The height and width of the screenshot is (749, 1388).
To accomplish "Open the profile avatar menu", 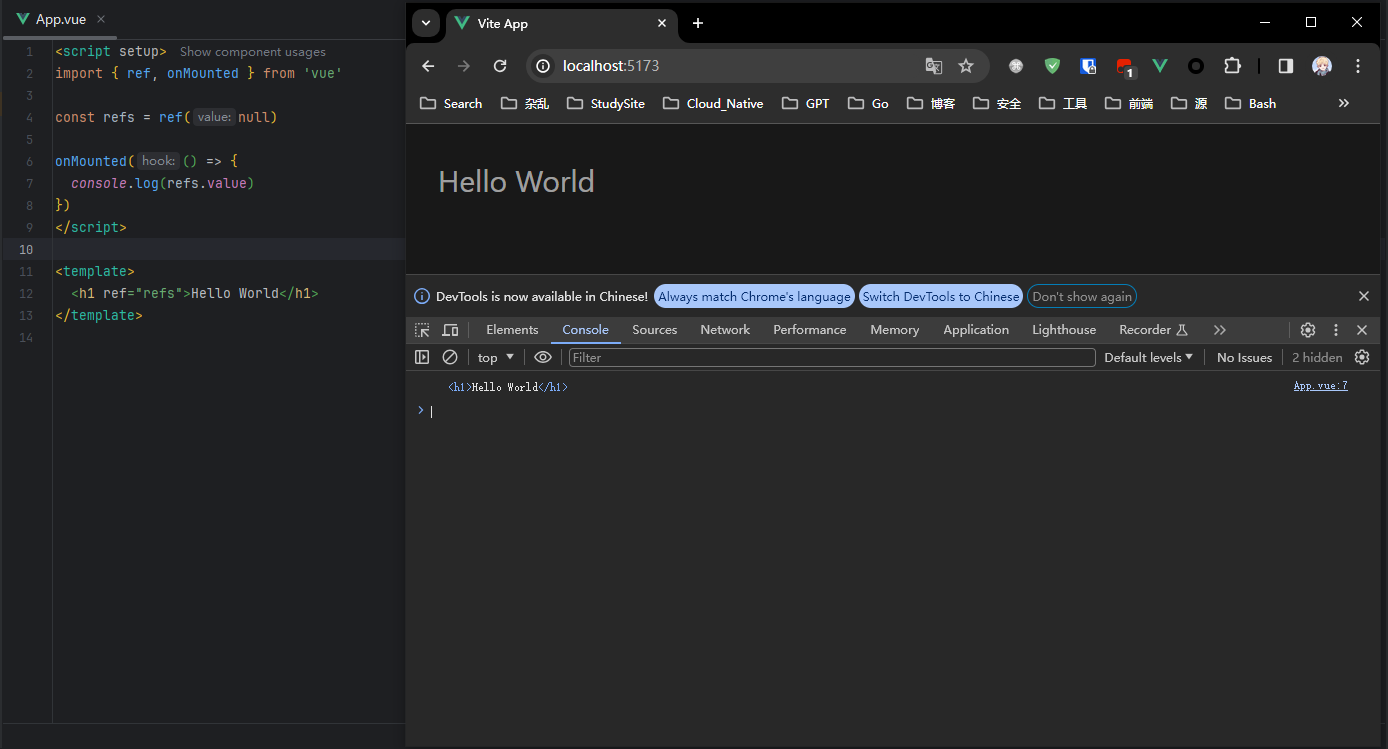I will tap(1322, 66).
